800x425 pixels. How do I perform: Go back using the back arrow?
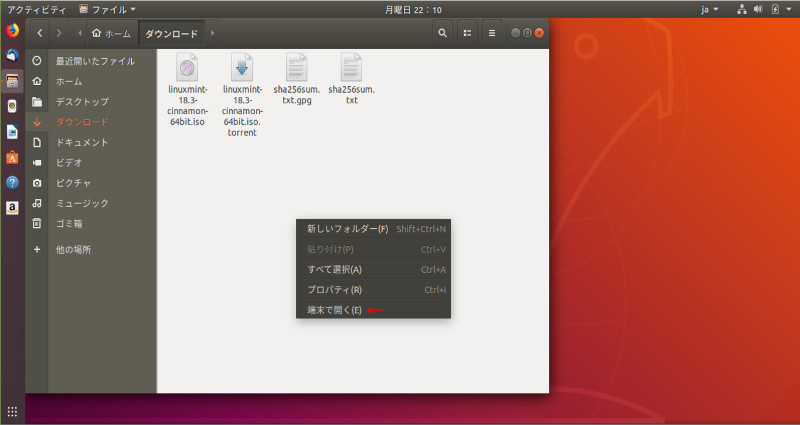click(40, 33)
